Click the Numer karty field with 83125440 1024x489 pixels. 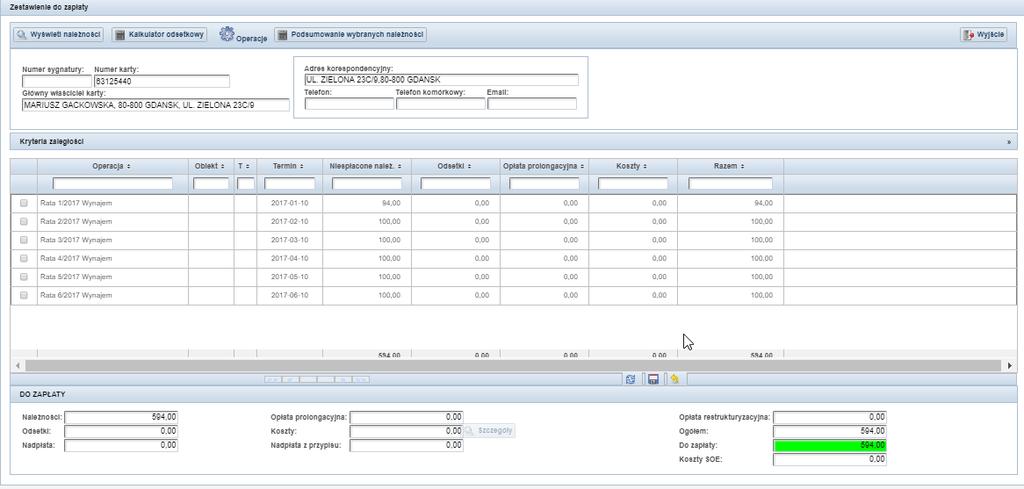(162, 81)
